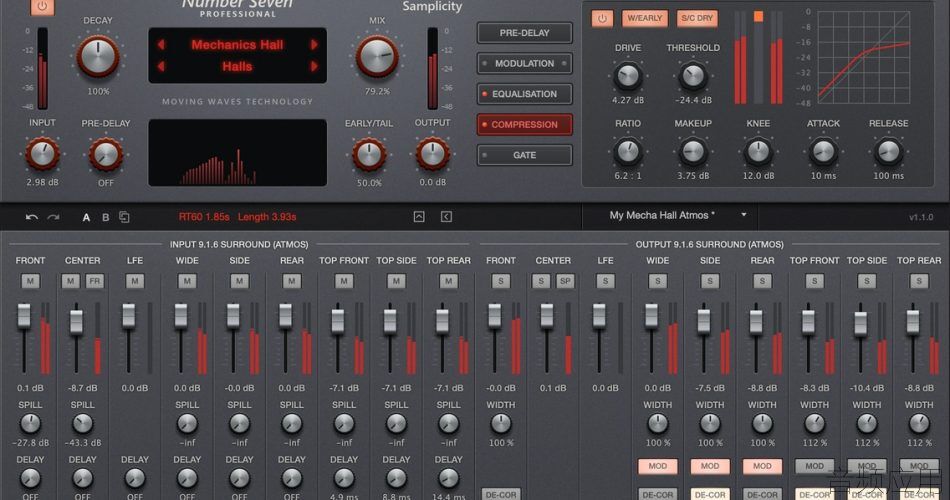
Task: Toggle the FR button on CENTER input
Action: 95,281
